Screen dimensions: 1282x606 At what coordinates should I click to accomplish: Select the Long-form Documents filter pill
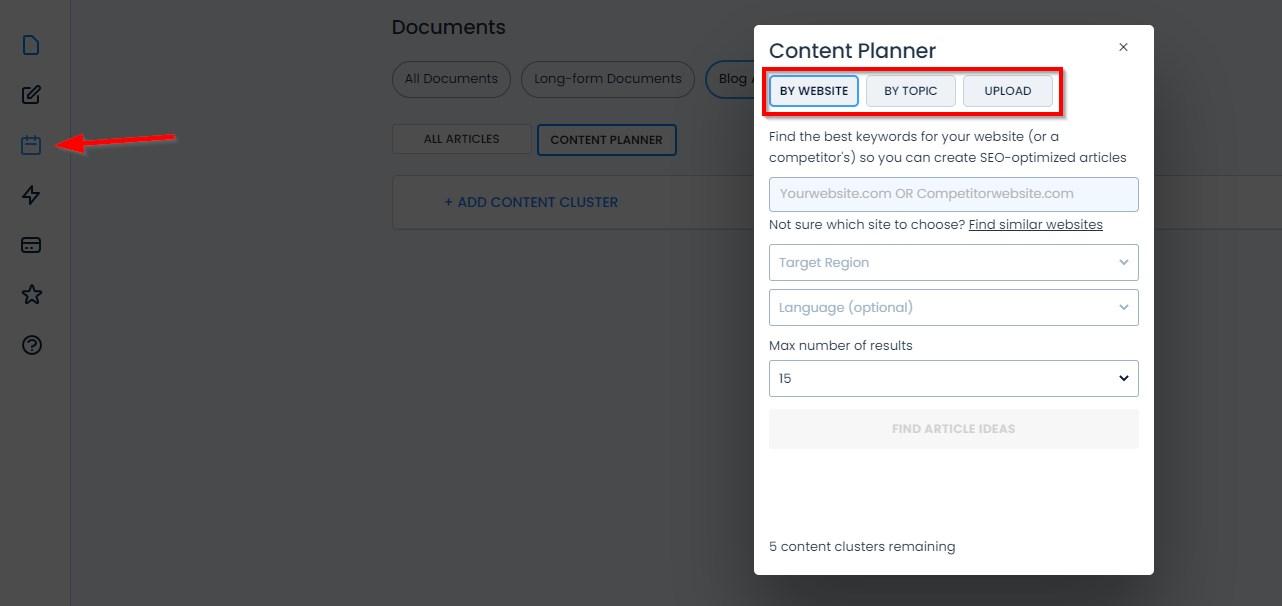pos(608,79)
